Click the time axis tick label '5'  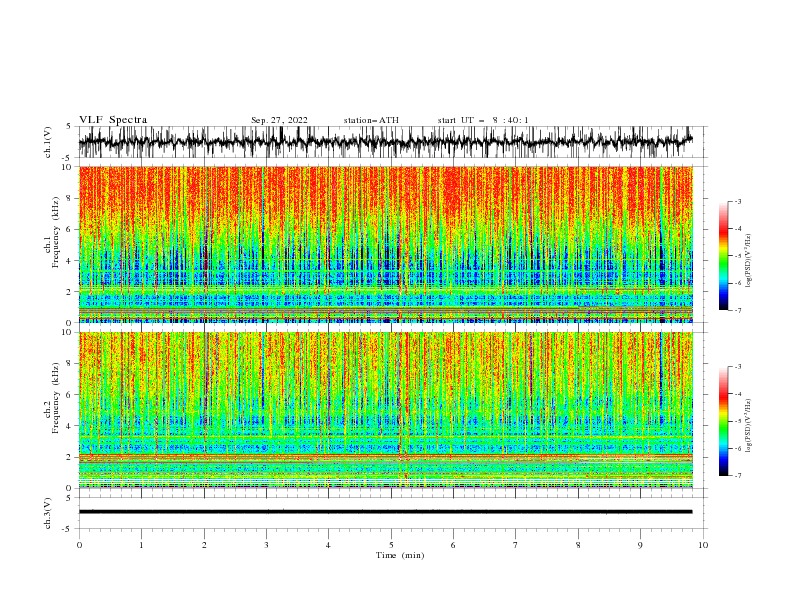(391, 545)
